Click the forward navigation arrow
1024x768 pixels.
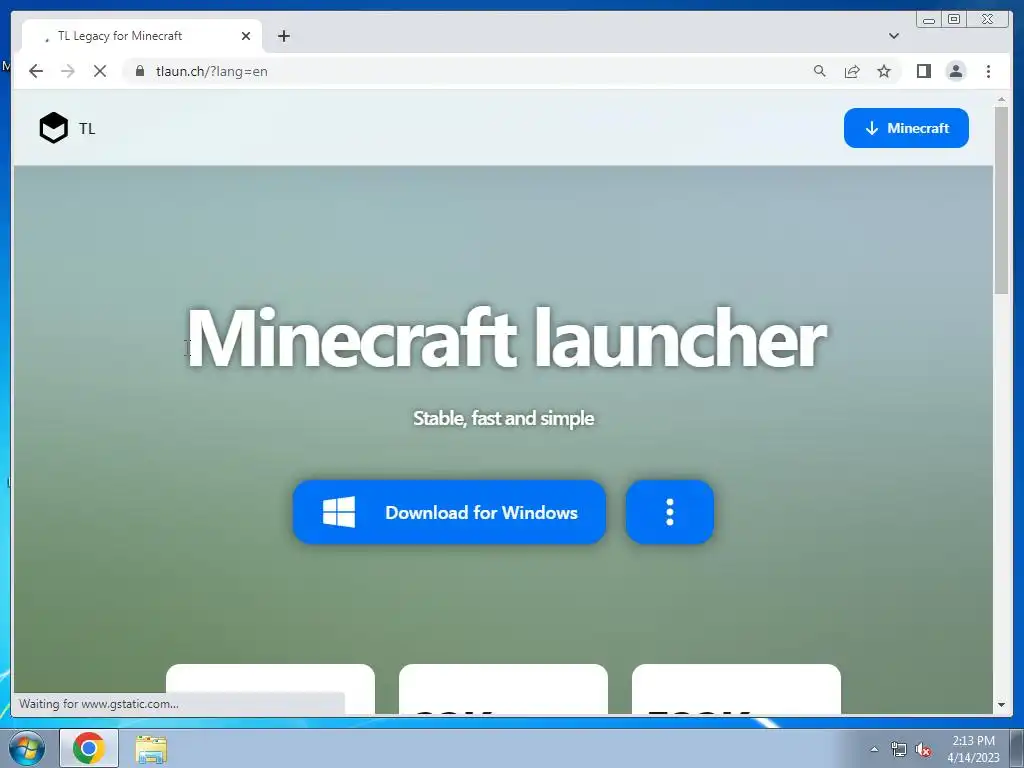tap(68, 71)
